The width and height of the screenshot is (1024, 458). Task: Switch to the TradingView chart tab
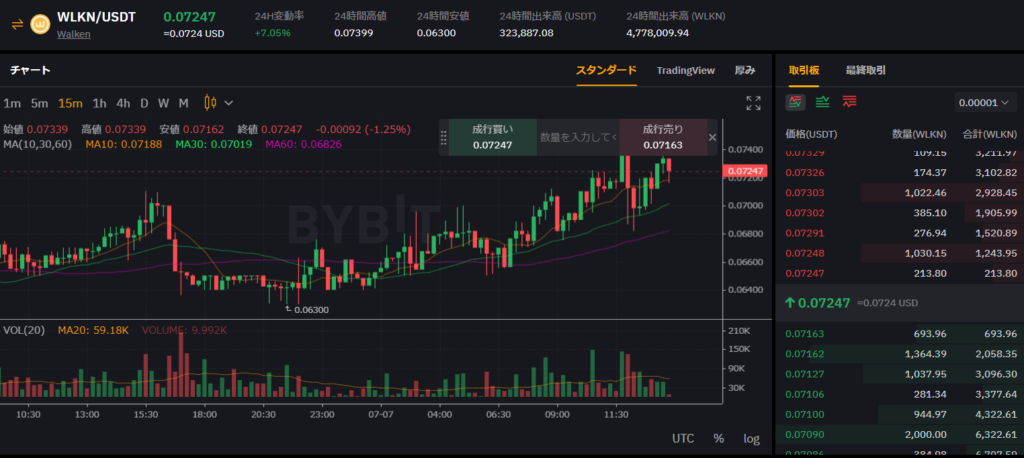(686, 70)
